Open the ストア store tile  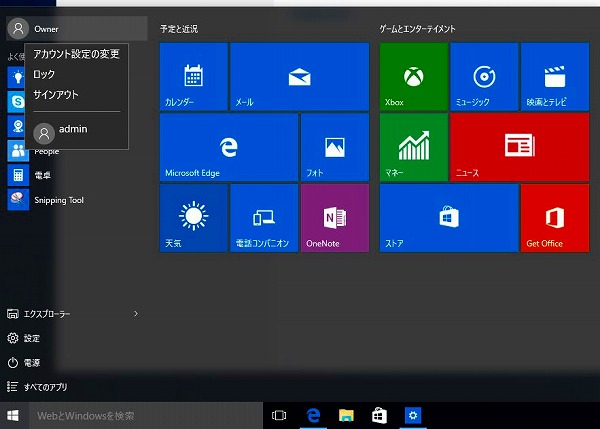pos(449,218)
